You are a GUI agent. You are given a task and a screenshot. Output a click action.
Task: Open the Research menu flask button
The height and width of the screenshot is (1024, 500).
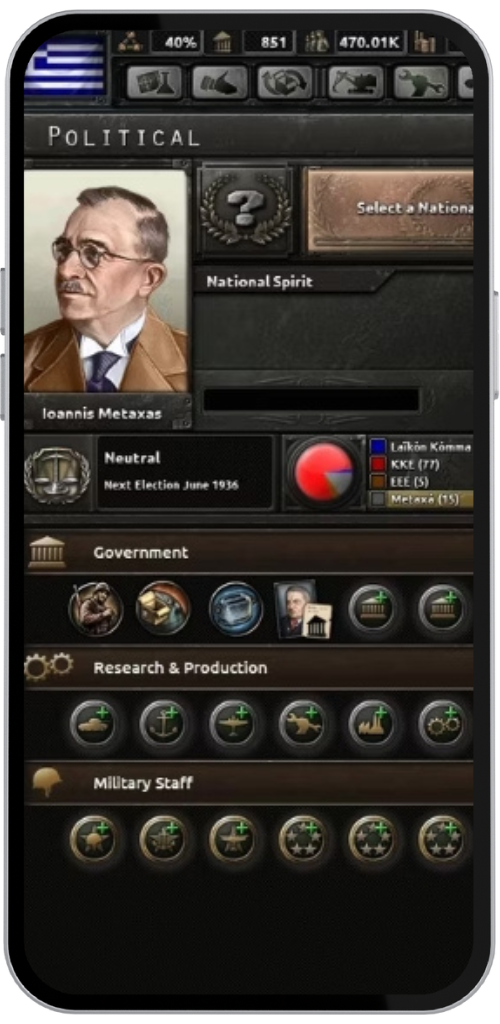pos(153,82)
